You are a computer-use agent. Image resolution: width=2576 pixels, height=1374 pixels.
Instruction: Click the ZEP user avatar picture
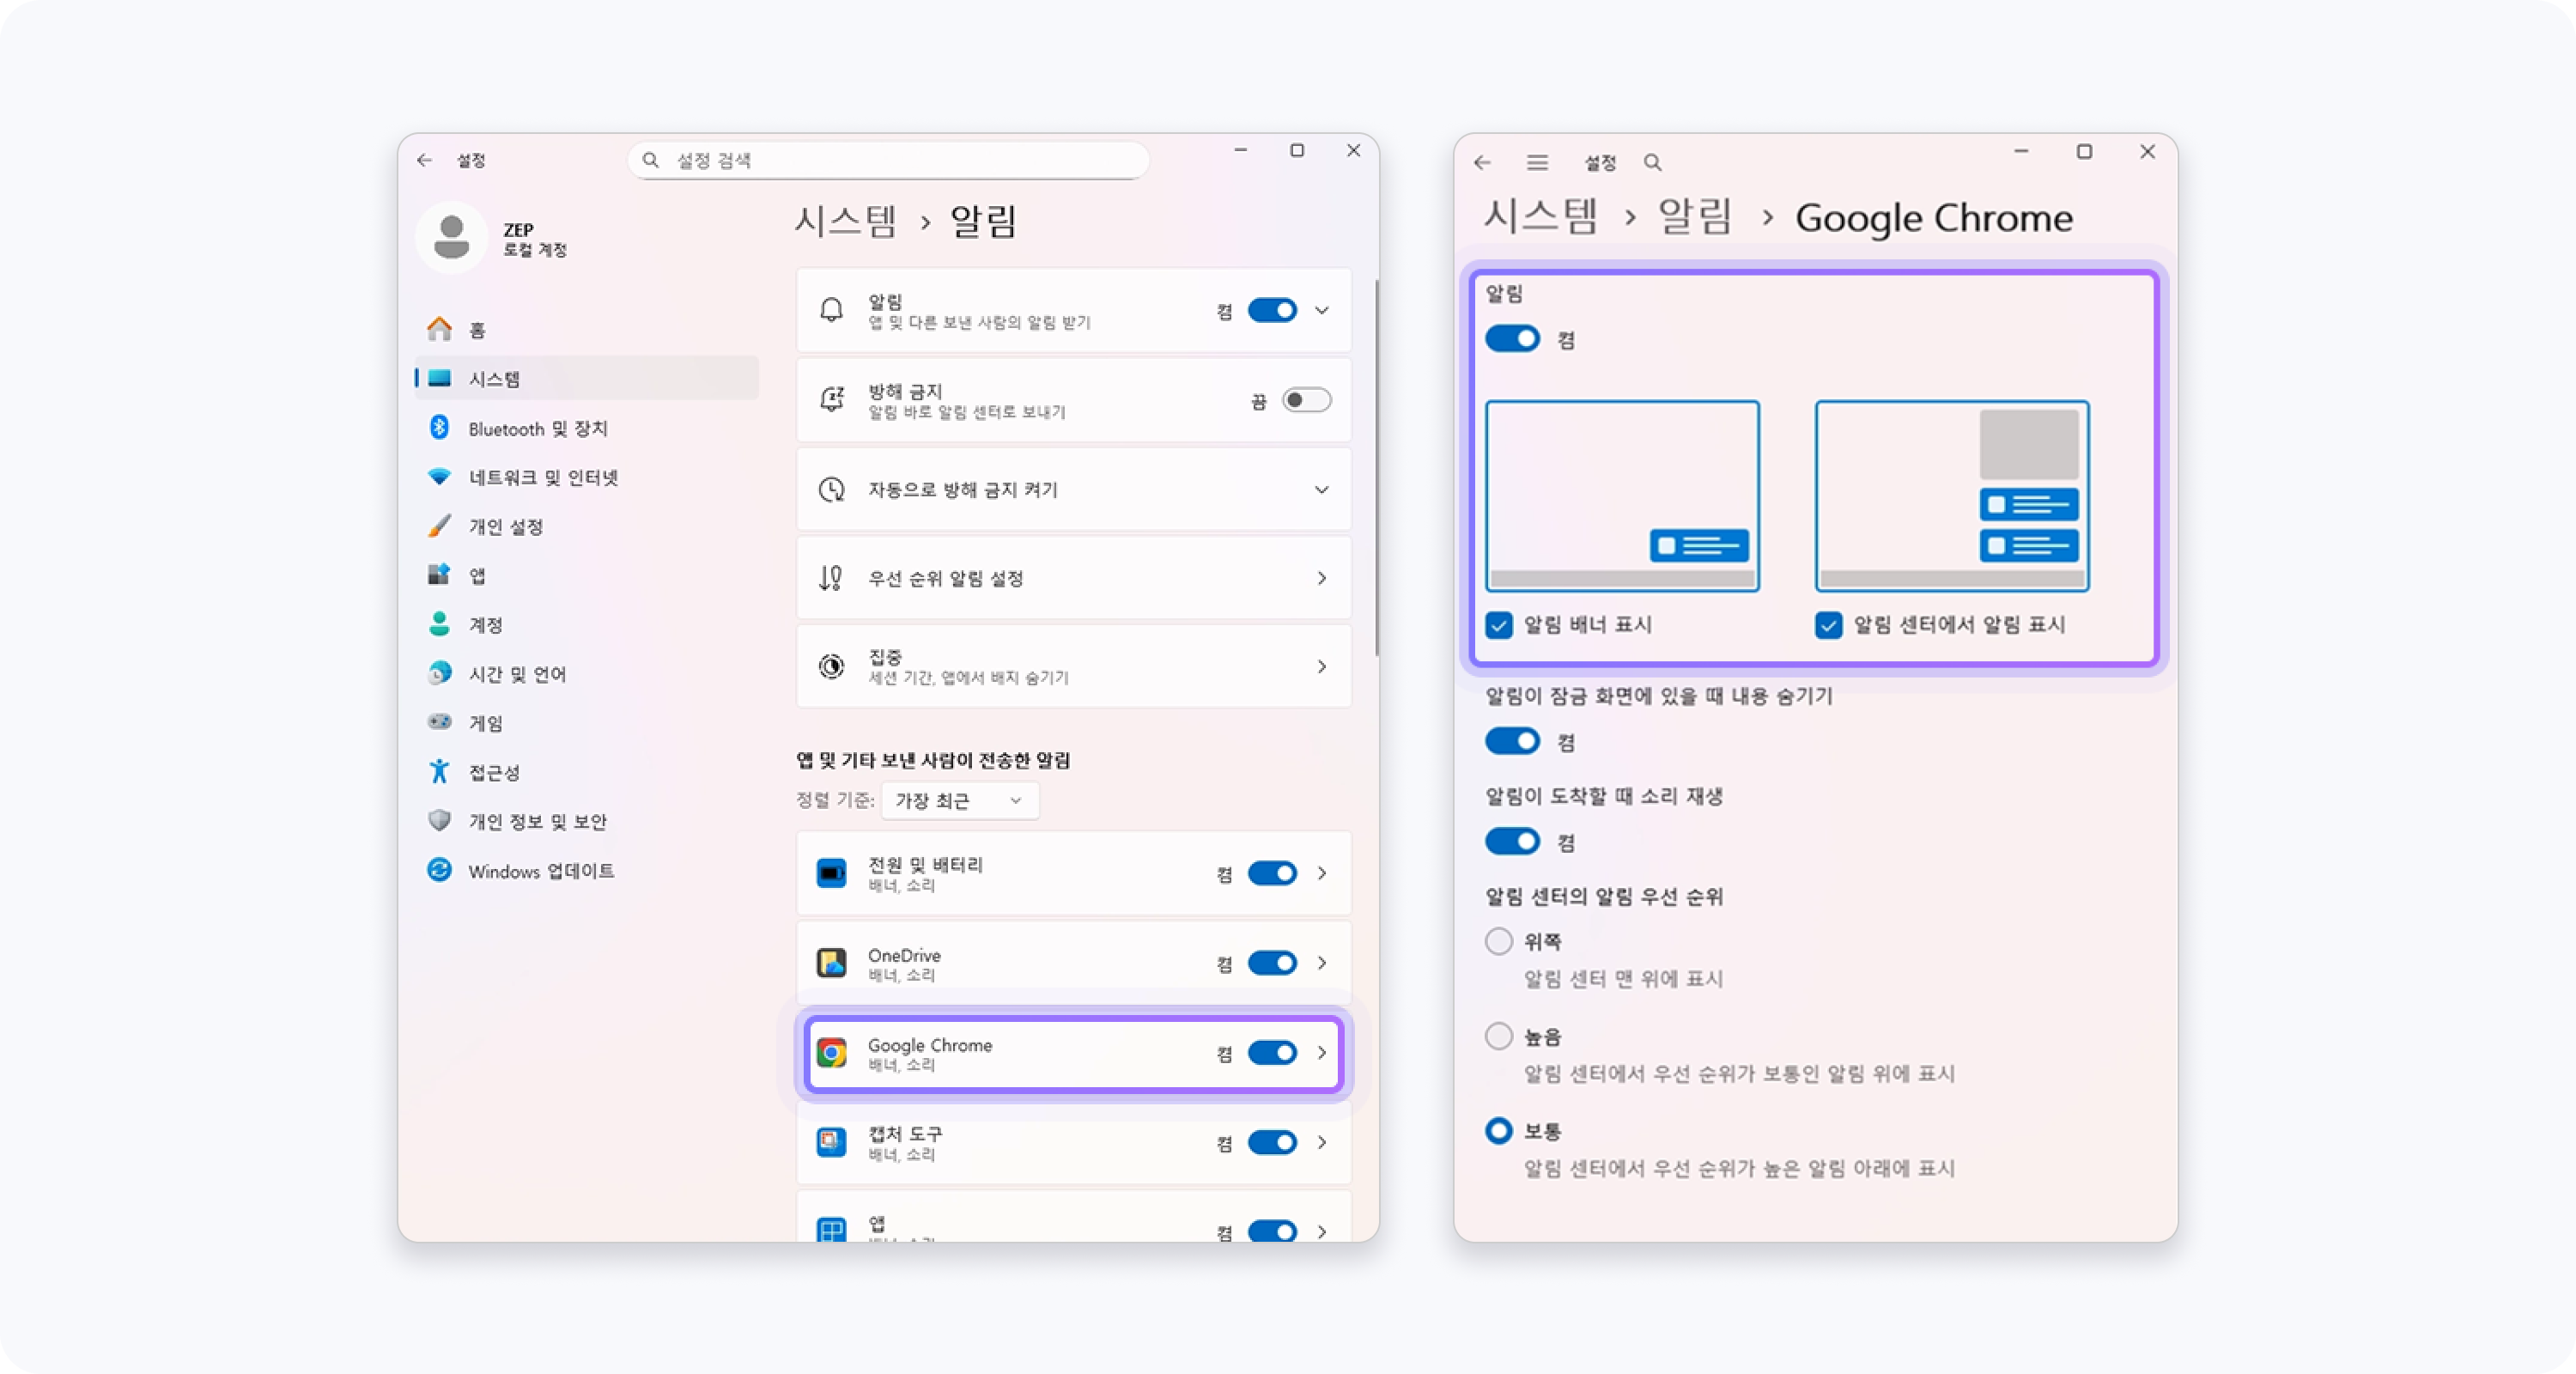click(452, 238)
